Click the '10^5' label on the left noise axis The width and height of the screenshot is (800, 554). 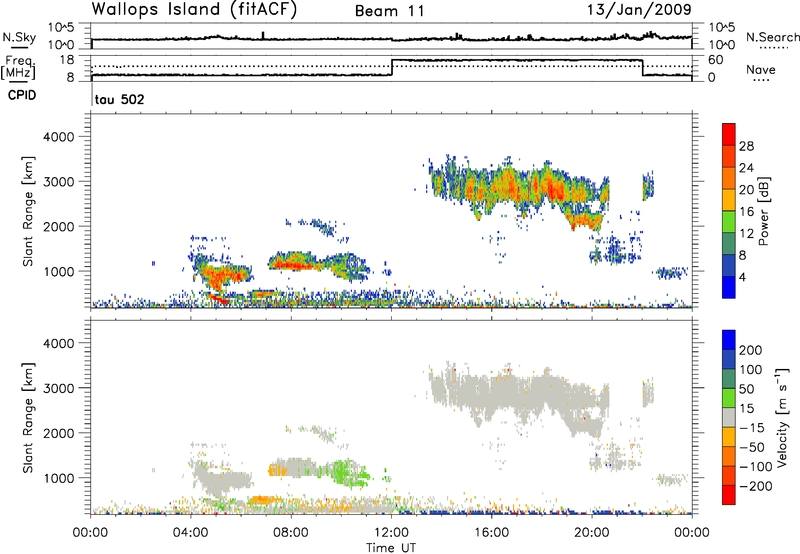coord(61,28)
